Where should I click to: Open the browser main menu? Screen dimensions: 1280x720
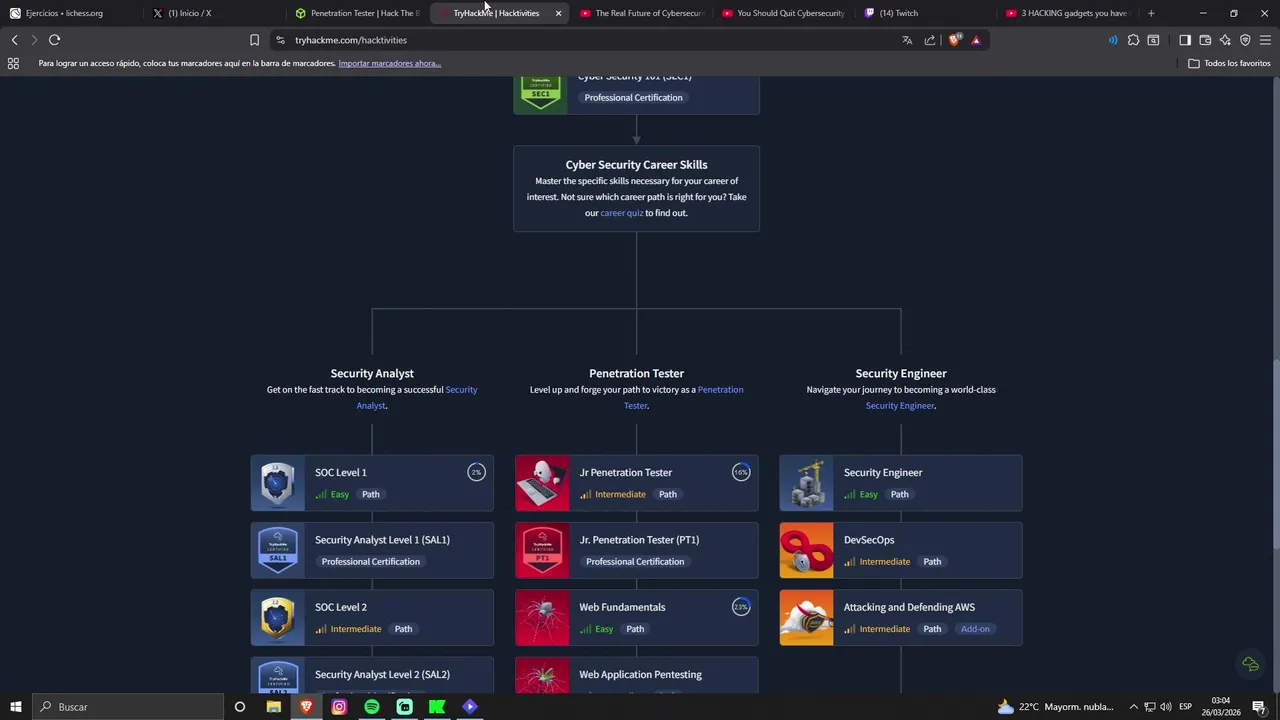point(1265,40)
